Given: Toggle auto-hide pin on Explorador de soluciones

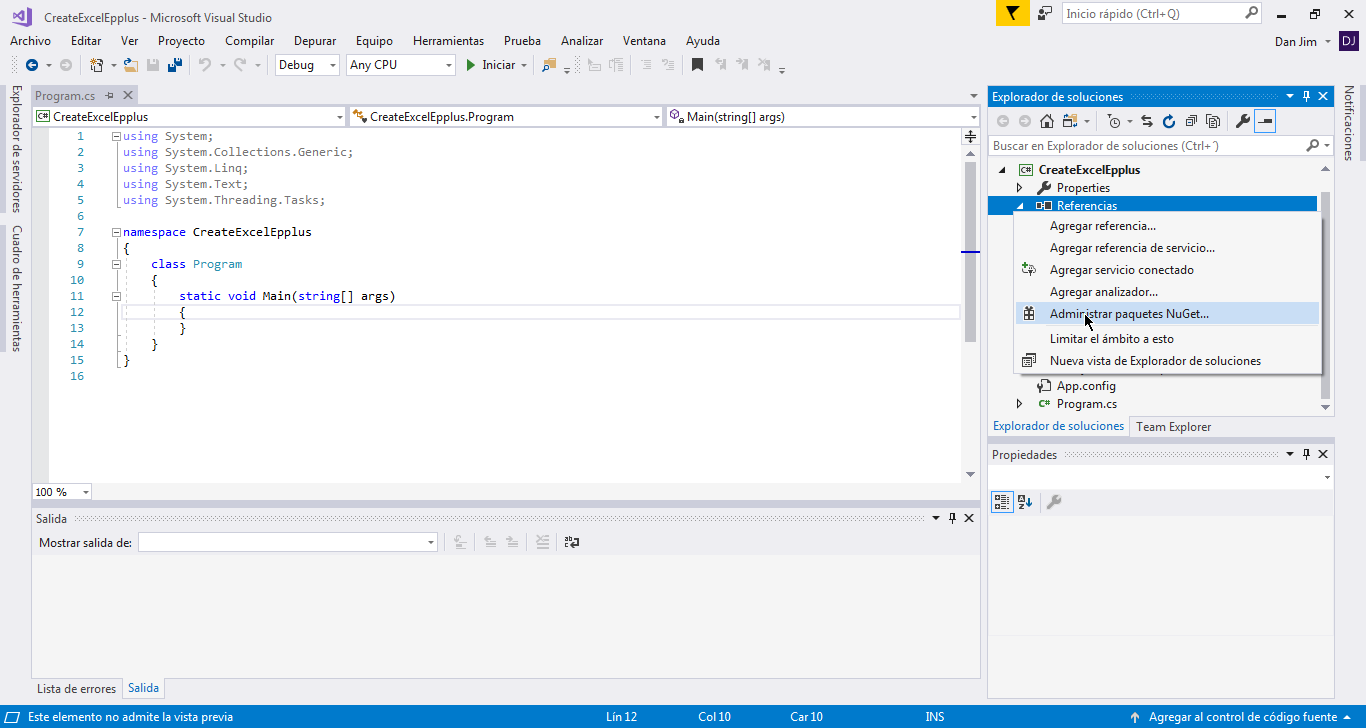Looking at the screenshot, I should 1306,97.
